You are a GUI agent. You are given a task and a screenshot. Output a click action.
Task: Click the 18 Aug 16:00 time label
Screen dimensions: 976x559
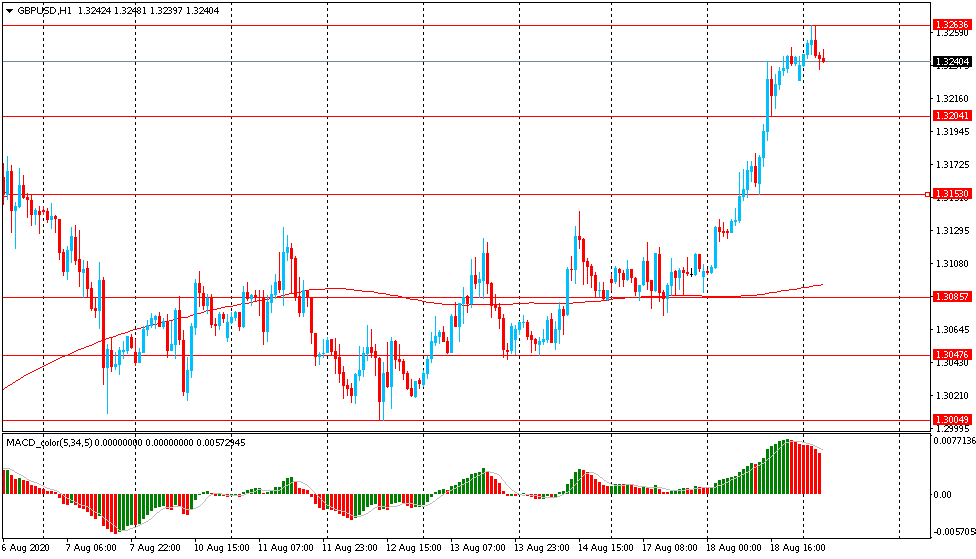tap(798, 548)
